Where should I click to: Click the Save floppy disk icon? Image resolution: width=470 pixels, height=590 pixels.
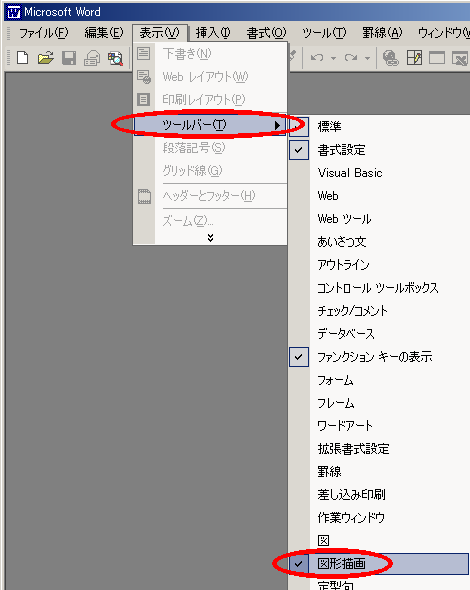[69, 58]
